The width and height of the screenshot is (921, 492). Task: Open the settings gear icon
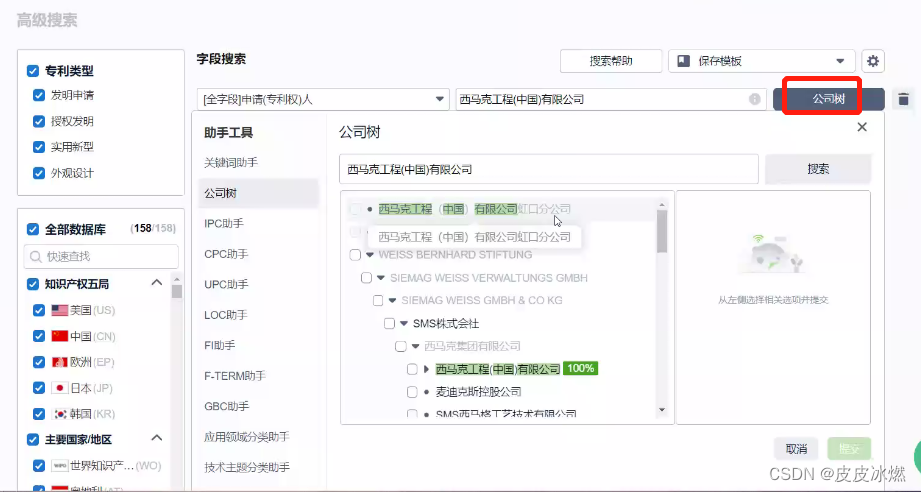(873, 61)
